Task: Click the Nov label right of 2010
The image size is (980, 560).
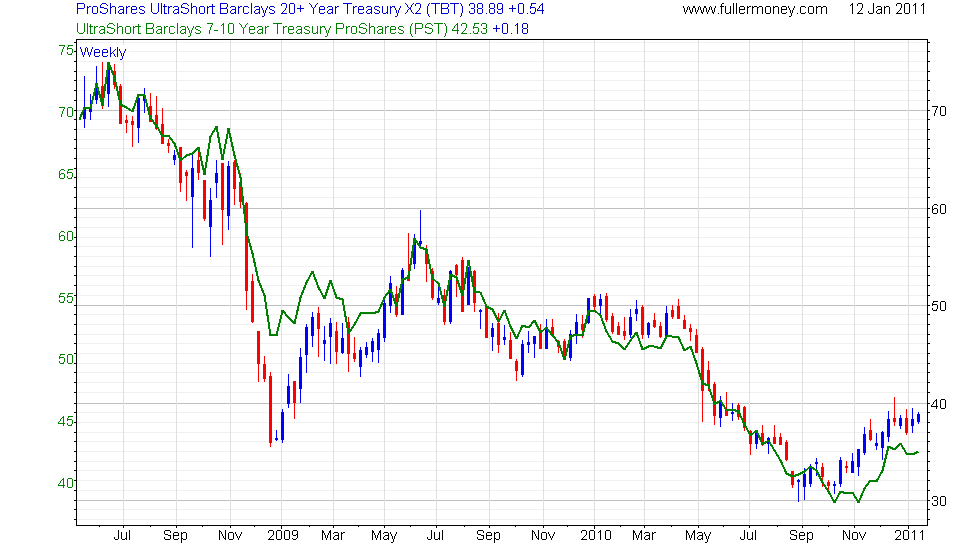Action: click(x=854, y=535)
